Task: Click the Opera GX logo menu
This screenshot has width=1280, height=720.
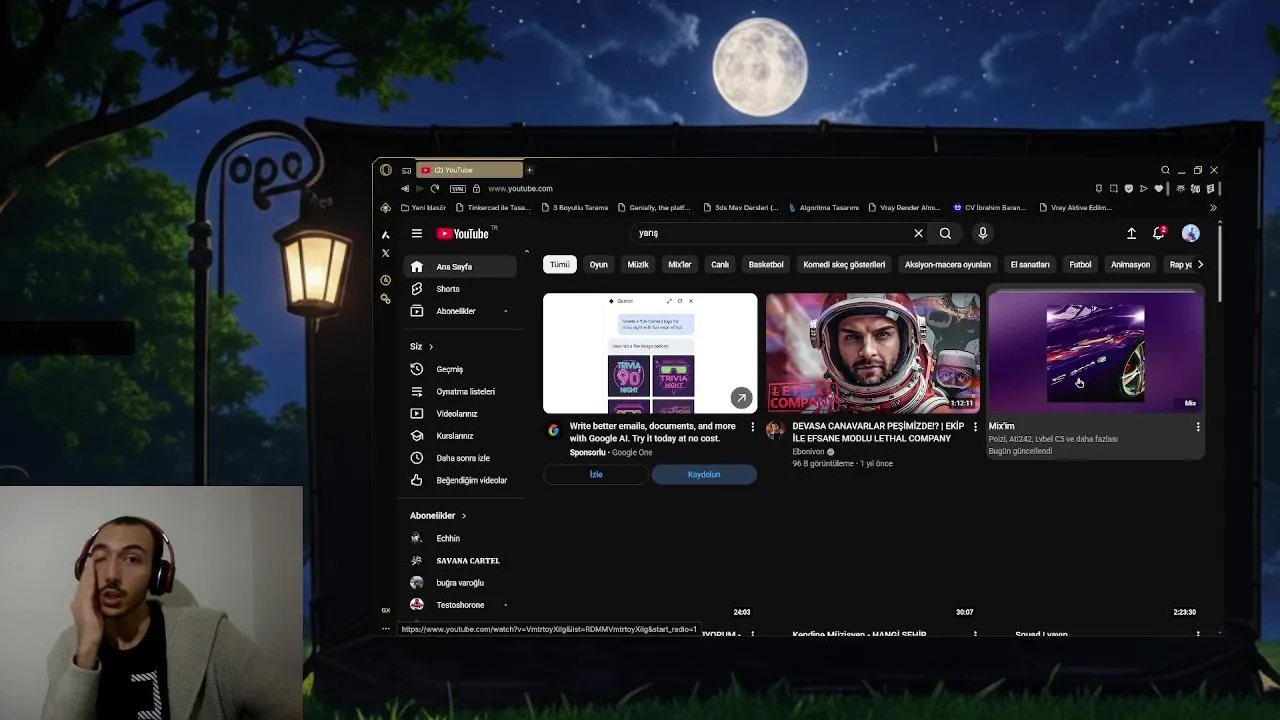Action: click(x=386, y=170)
